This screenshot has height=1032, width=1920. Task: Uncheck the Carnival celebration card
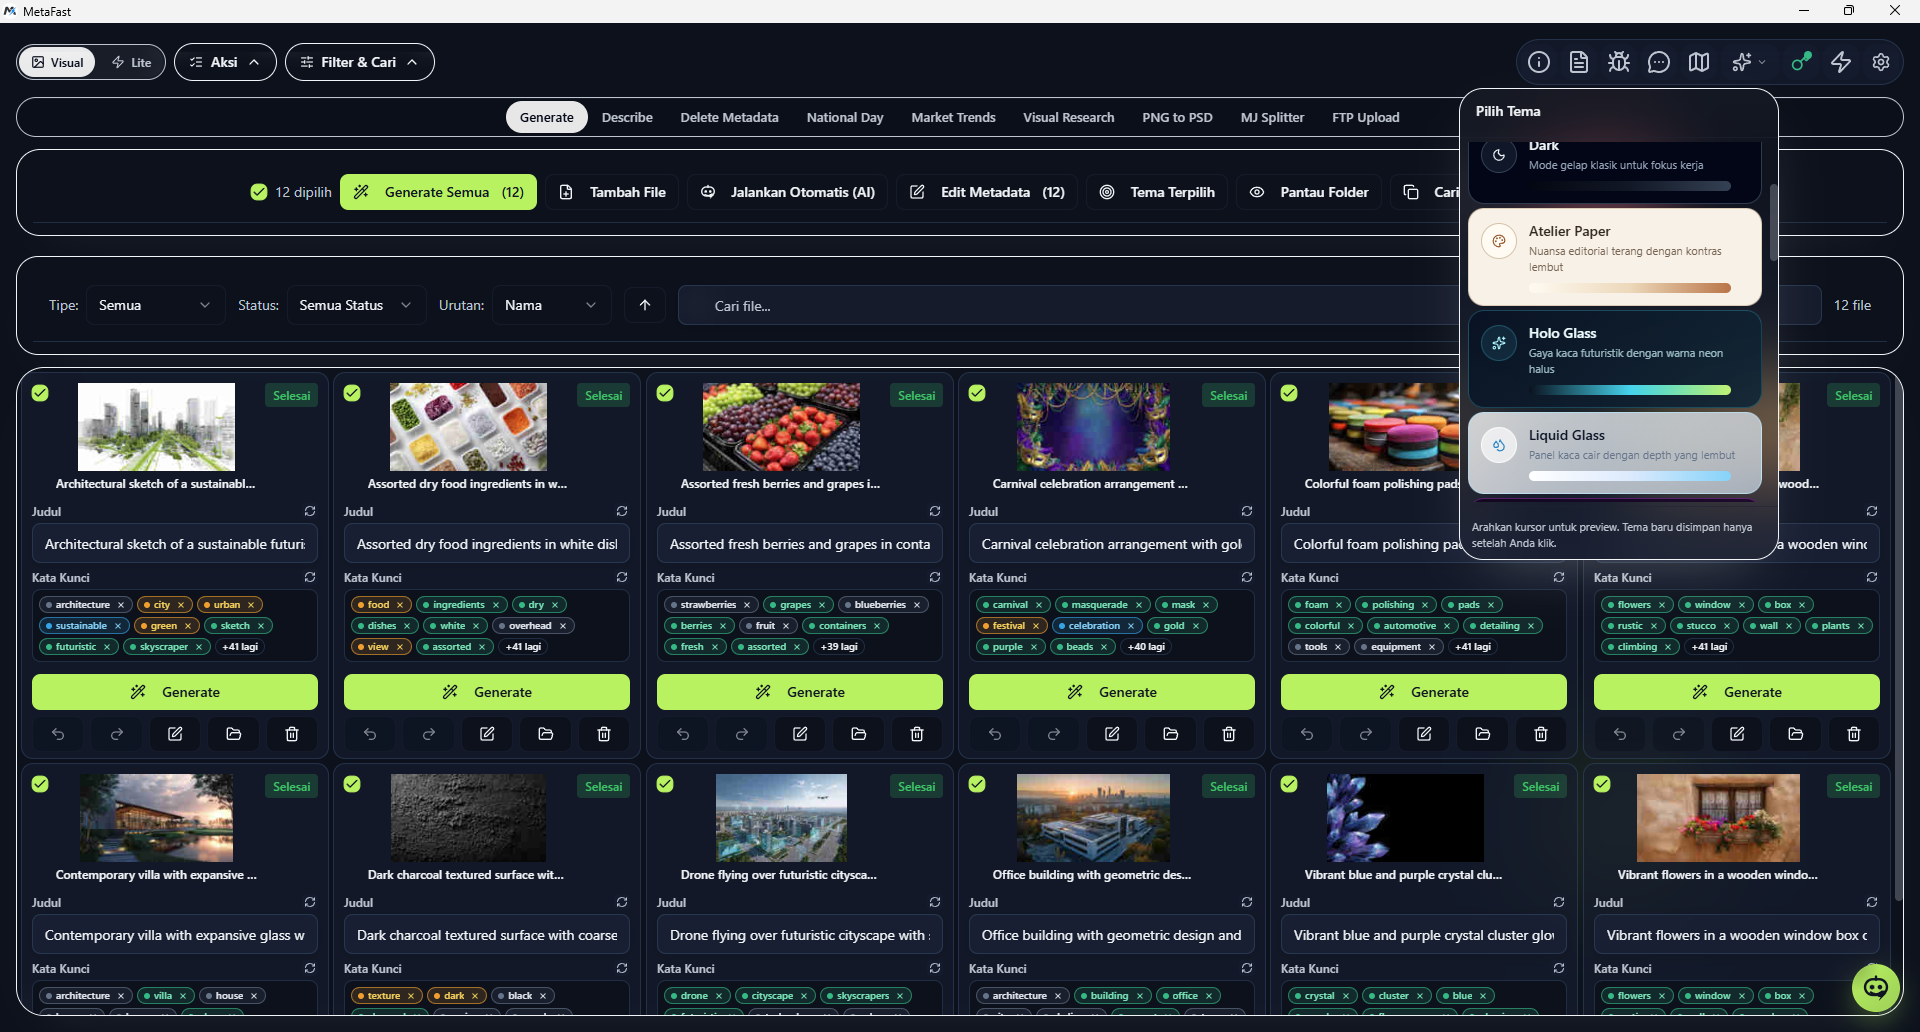[x=977, y=393]
